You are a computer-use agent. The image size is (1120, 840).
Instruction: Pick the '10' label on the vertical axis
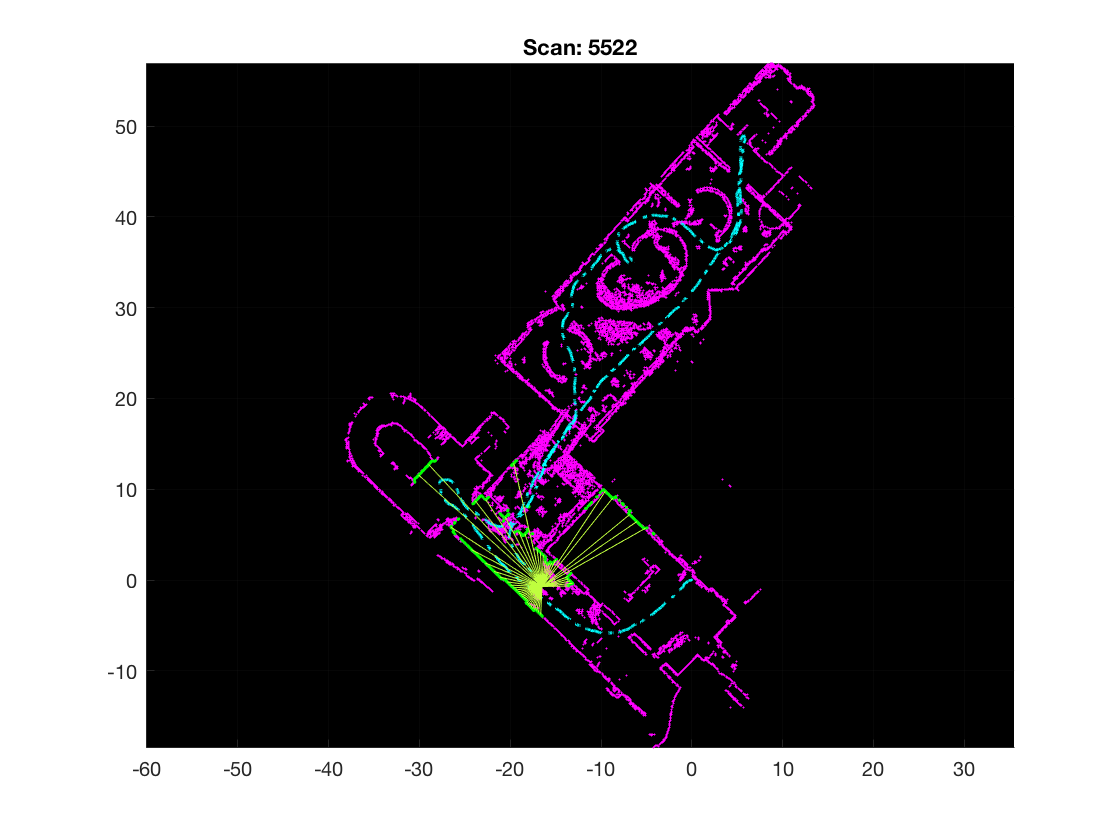[126, 490]
